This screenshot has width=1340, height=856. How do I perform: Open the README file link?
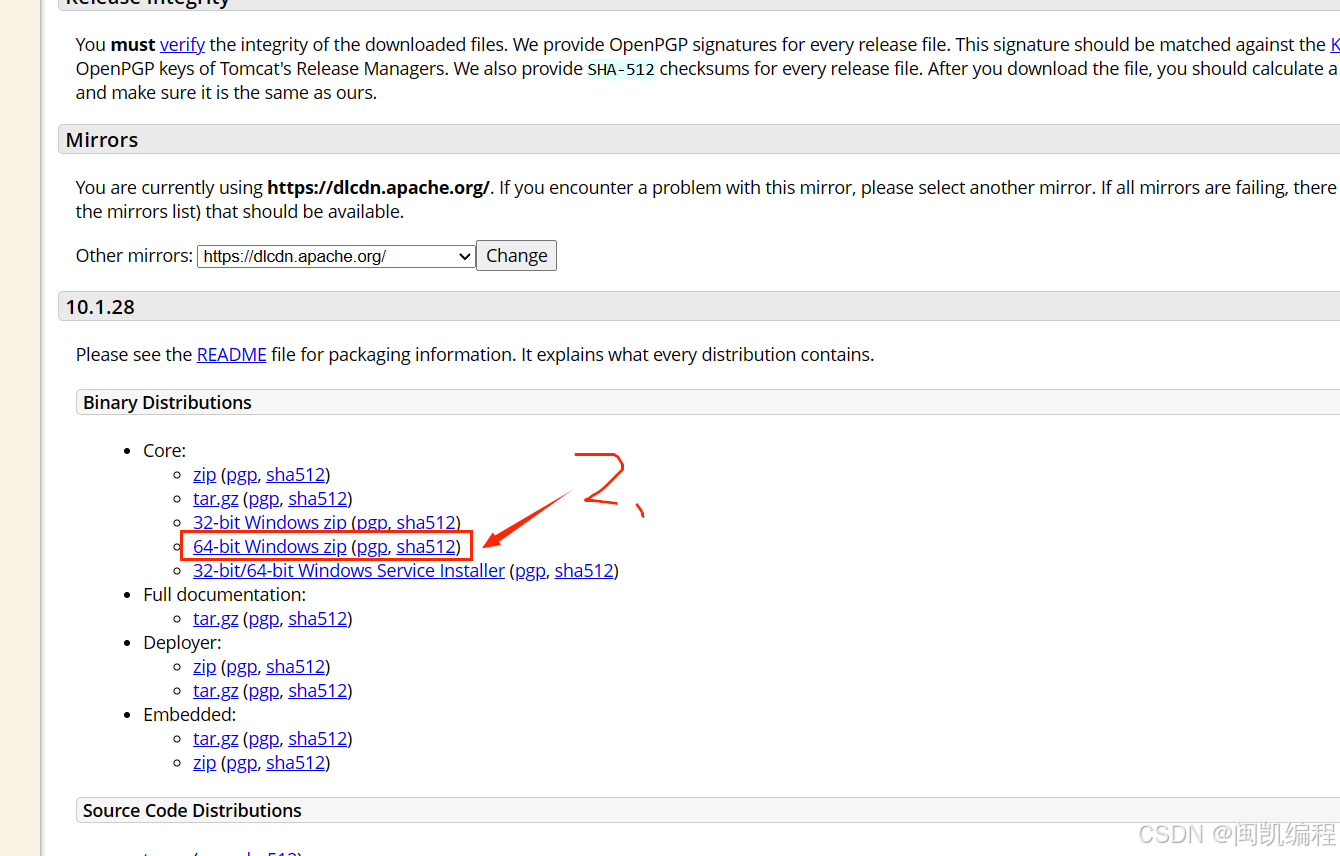click(231, 354)
